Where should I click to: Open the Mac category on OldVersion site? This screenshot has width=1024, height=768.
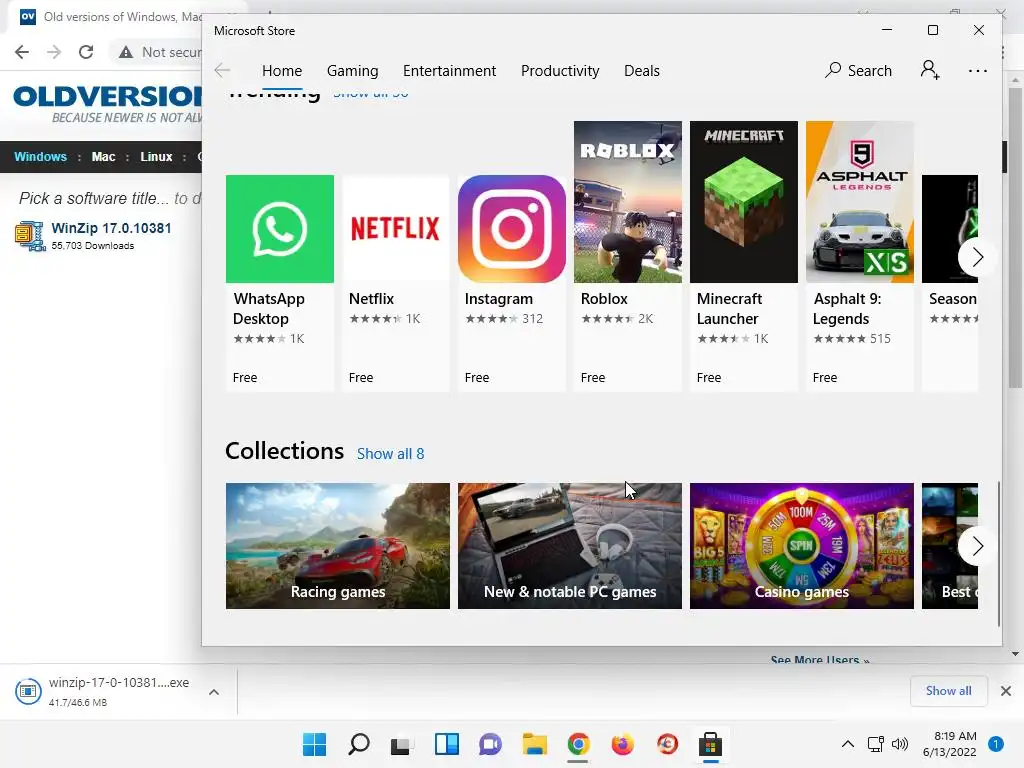click(103, 157)
